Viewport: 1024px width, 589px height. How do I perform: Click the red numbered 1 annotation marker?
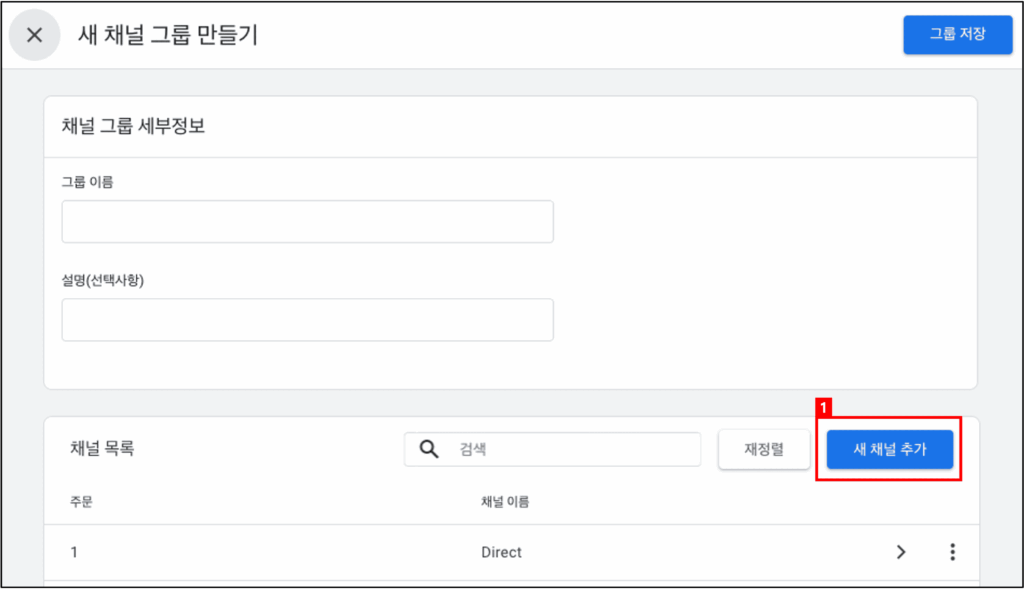824,408
